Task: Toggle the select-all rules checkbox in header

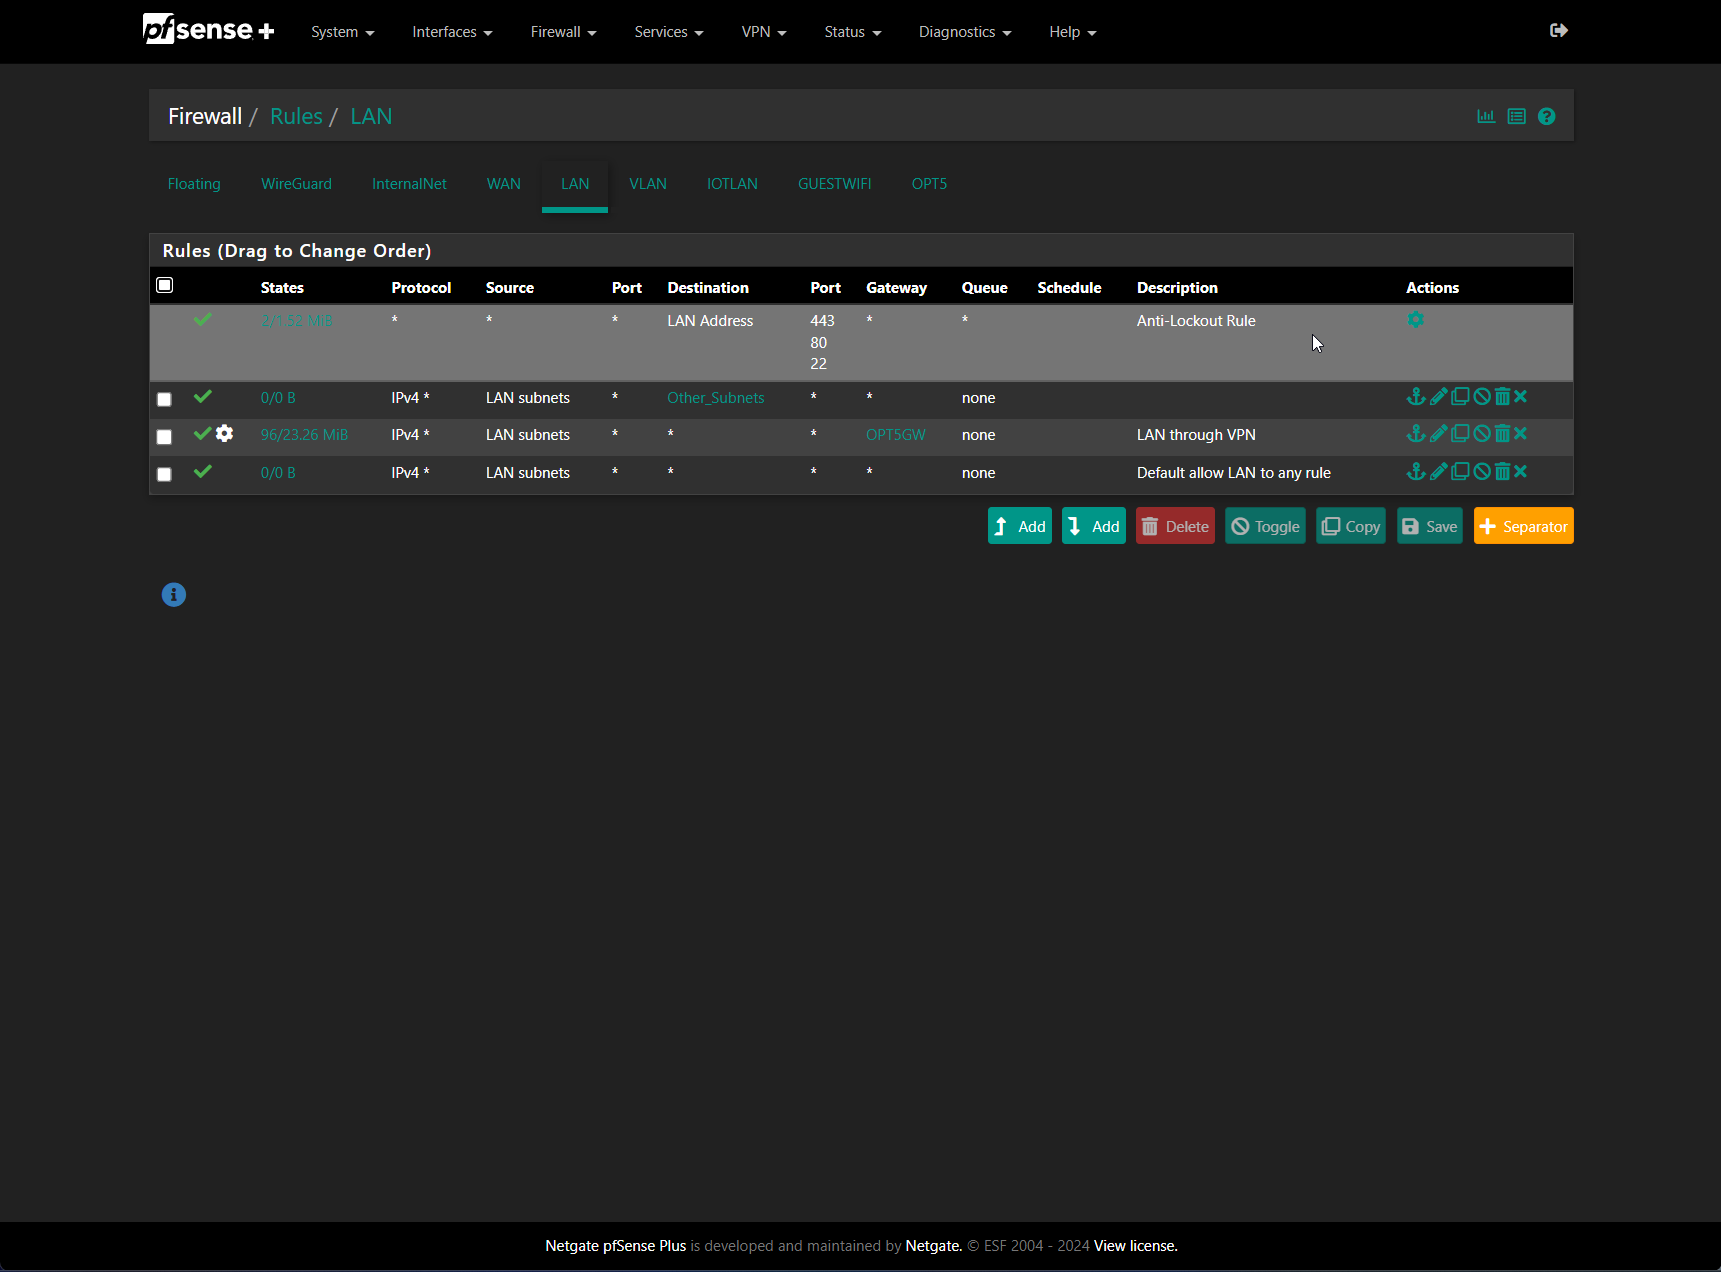Action: click(165, 286)
